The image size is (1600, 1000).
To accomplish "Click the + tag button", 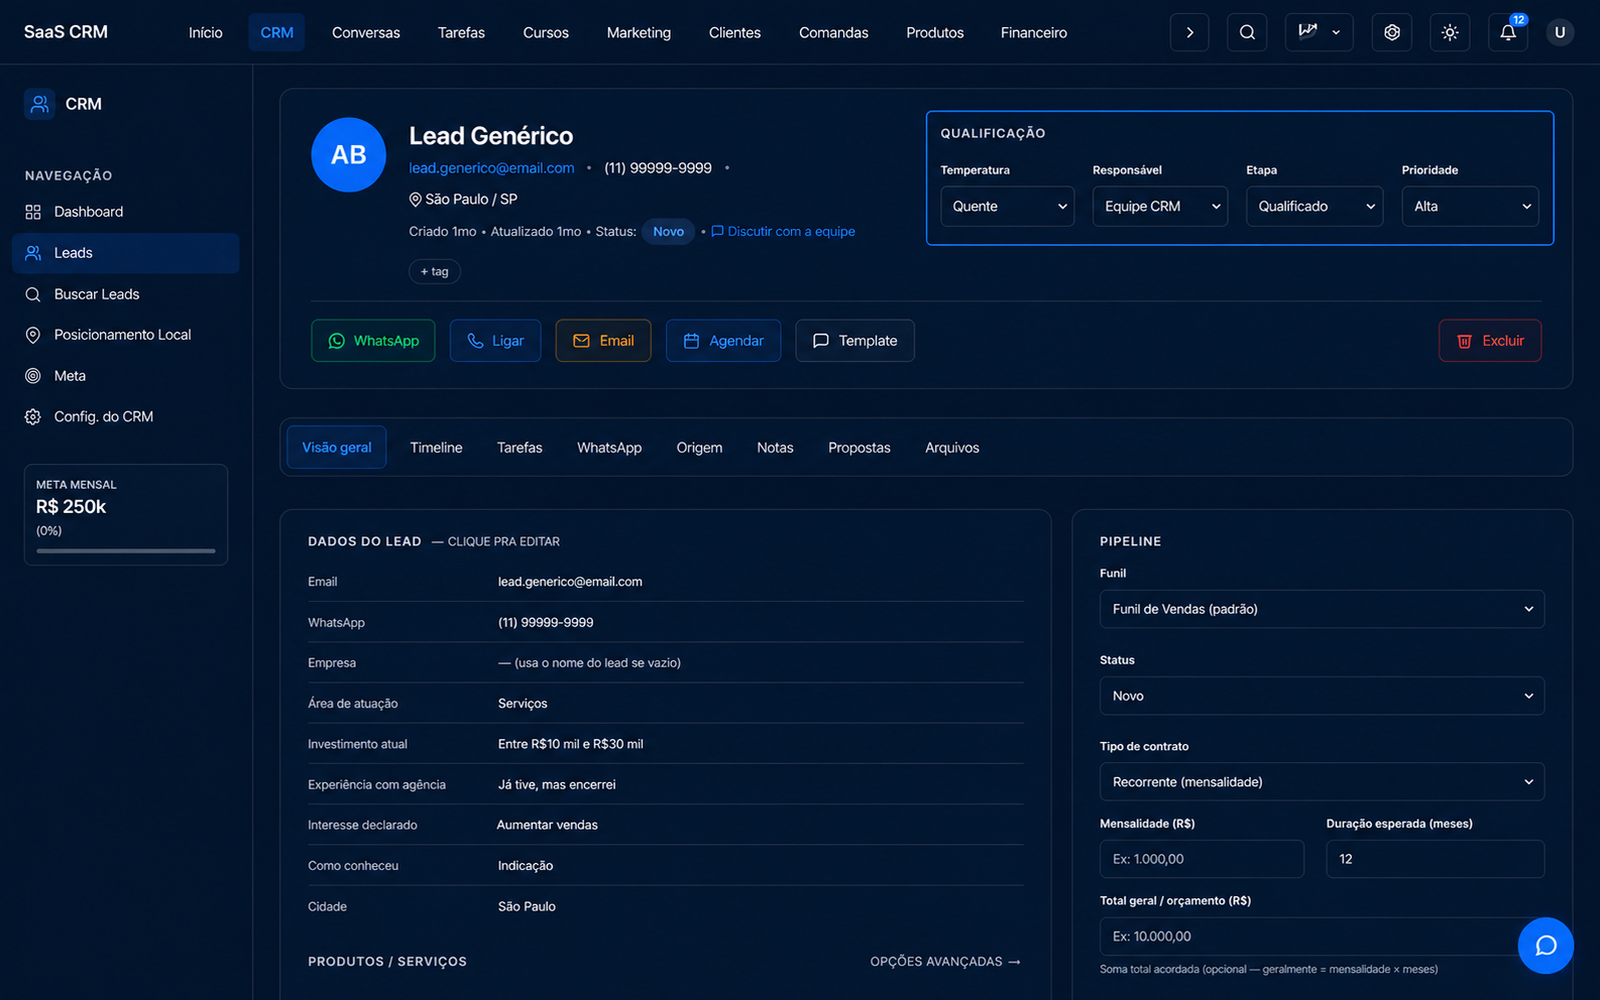I will pyautogui.click(x=435, y=272).
